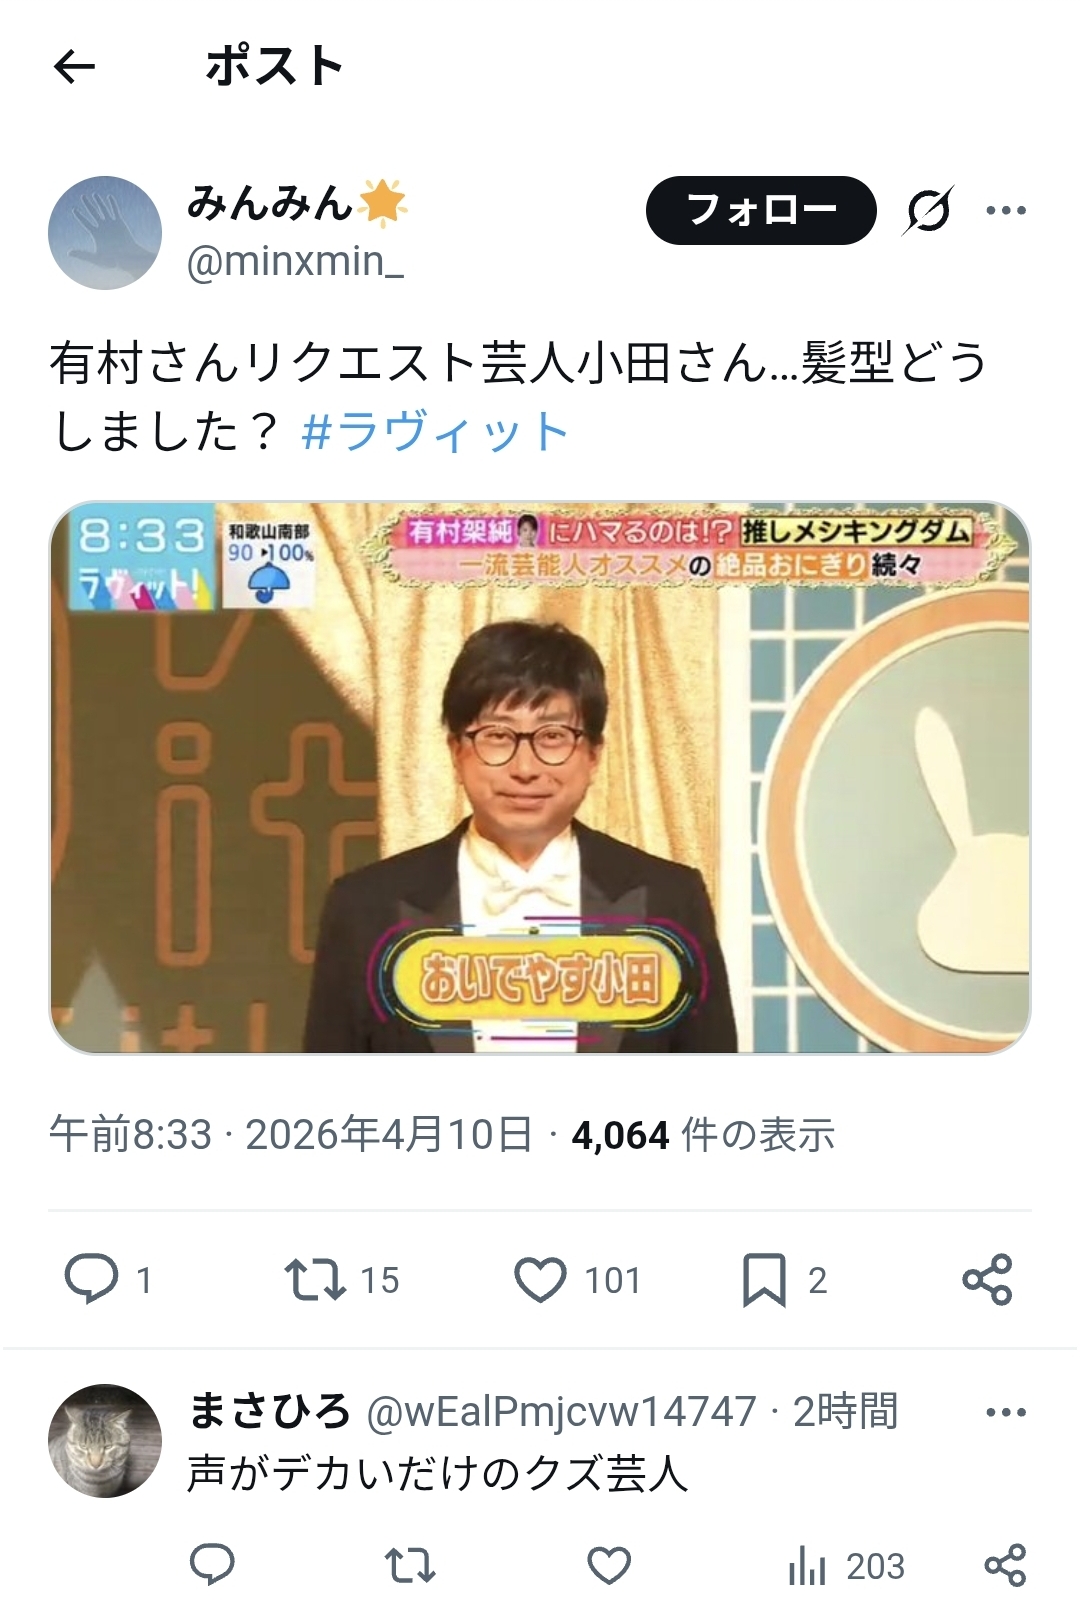Tap the back arrow icon

(74, 67)
